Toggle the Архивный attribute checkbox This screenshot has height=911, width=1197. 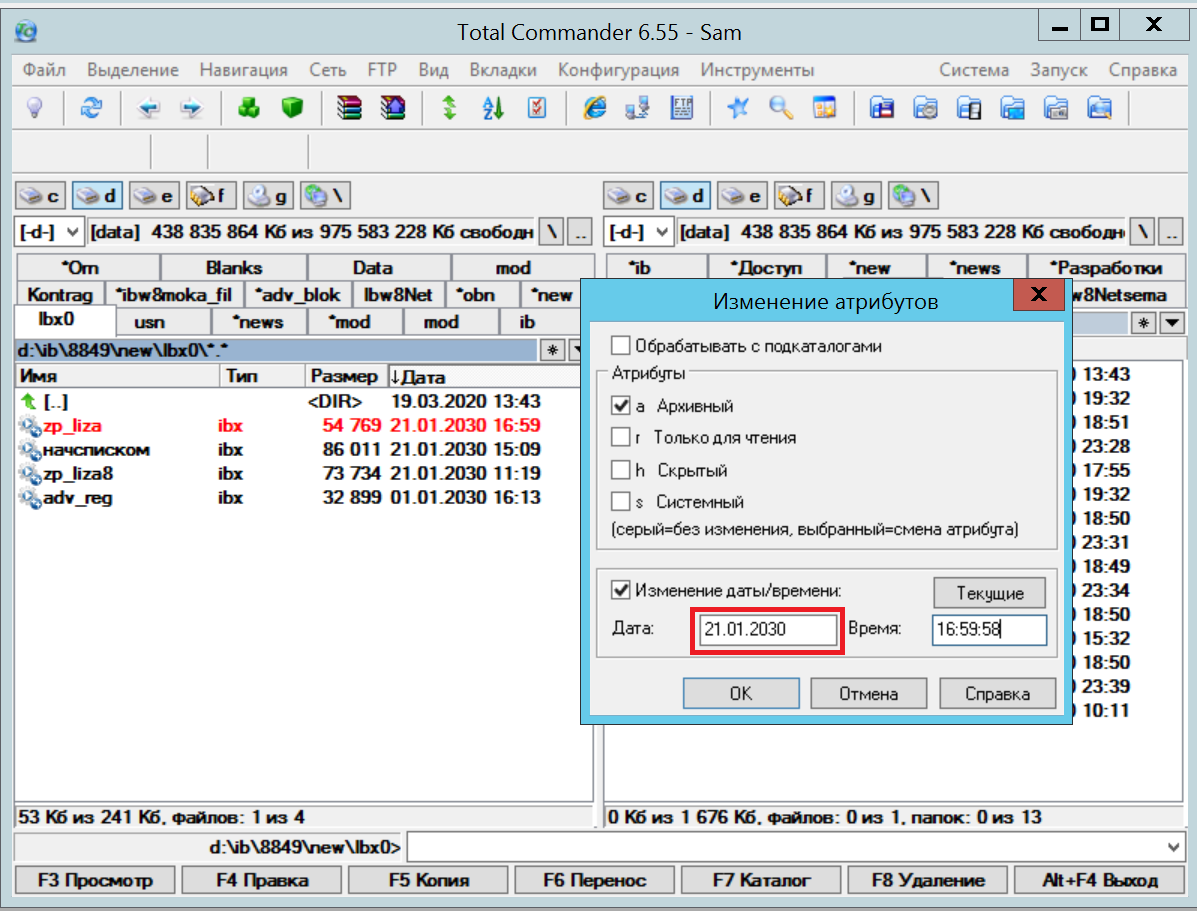click(x=621, y=405)
